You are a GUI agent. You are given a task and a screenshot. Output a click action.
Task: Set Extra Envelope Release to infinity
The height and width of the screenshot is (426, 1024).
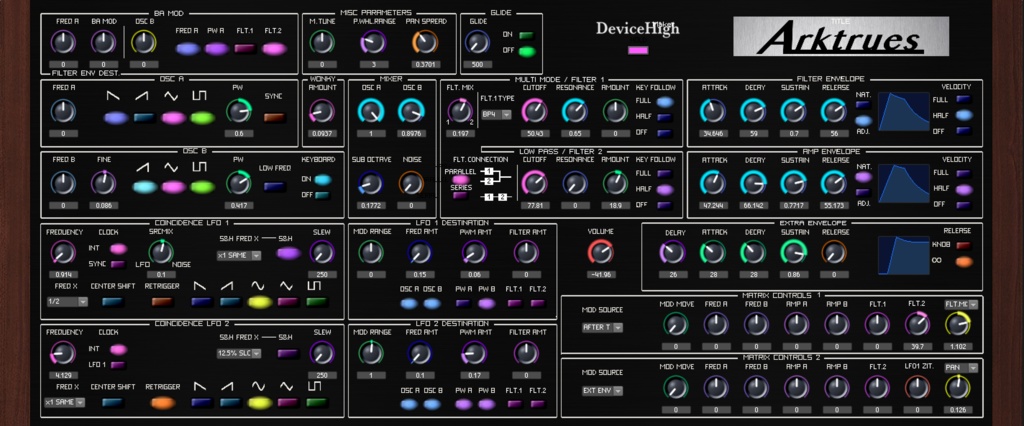coord(963,262)
